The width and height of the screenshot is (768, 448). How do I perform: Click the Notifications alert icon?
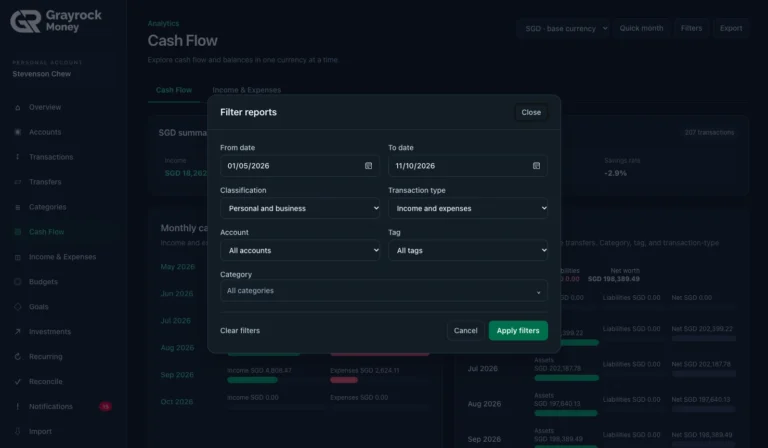click(18, 407)
